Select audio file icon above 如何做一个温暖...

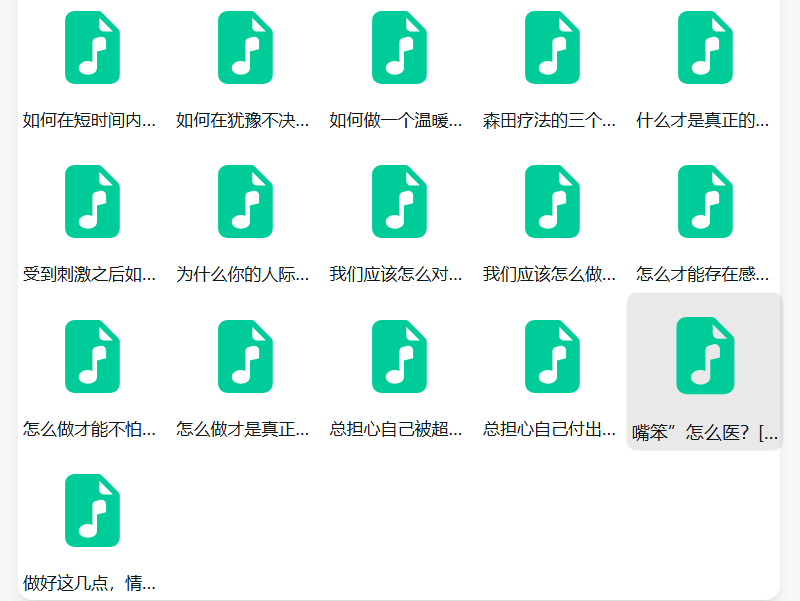[399, 47]
